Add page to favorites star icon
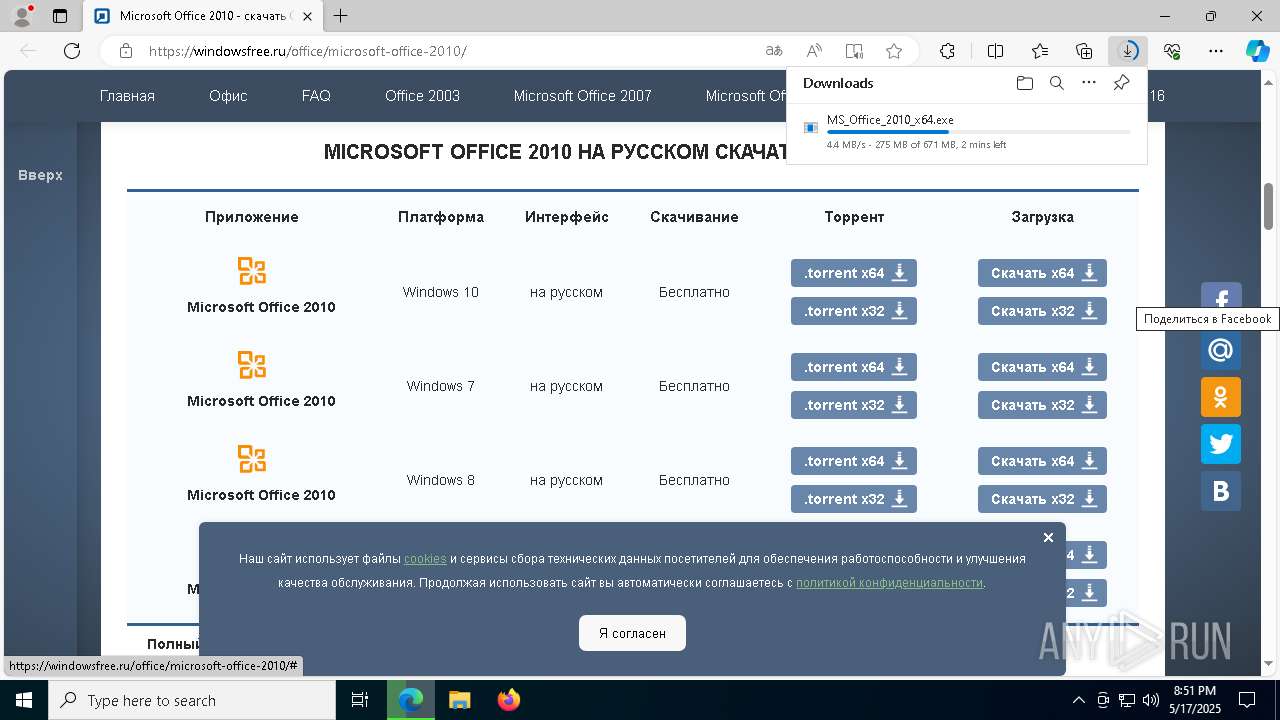 point(894,51)
